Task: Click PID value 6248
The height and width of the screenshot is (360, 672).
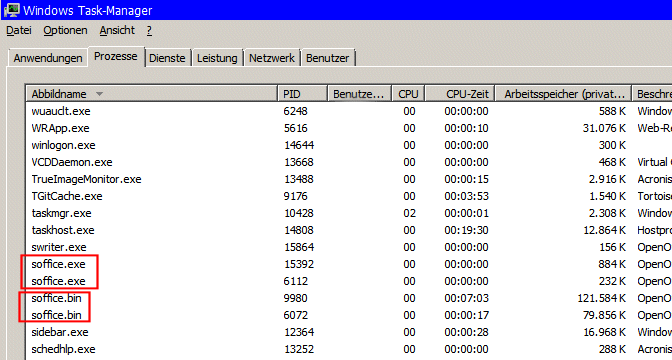Action: pyautogui.click(x=295, y=111)
